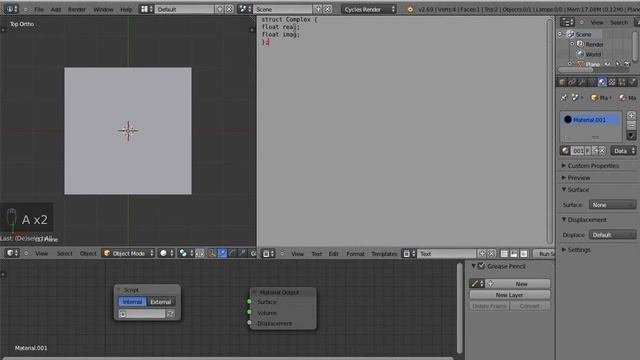The height and width of the screenshot is (360, 640).
Task: Add a material slot with the plus button
Action: 631,116
